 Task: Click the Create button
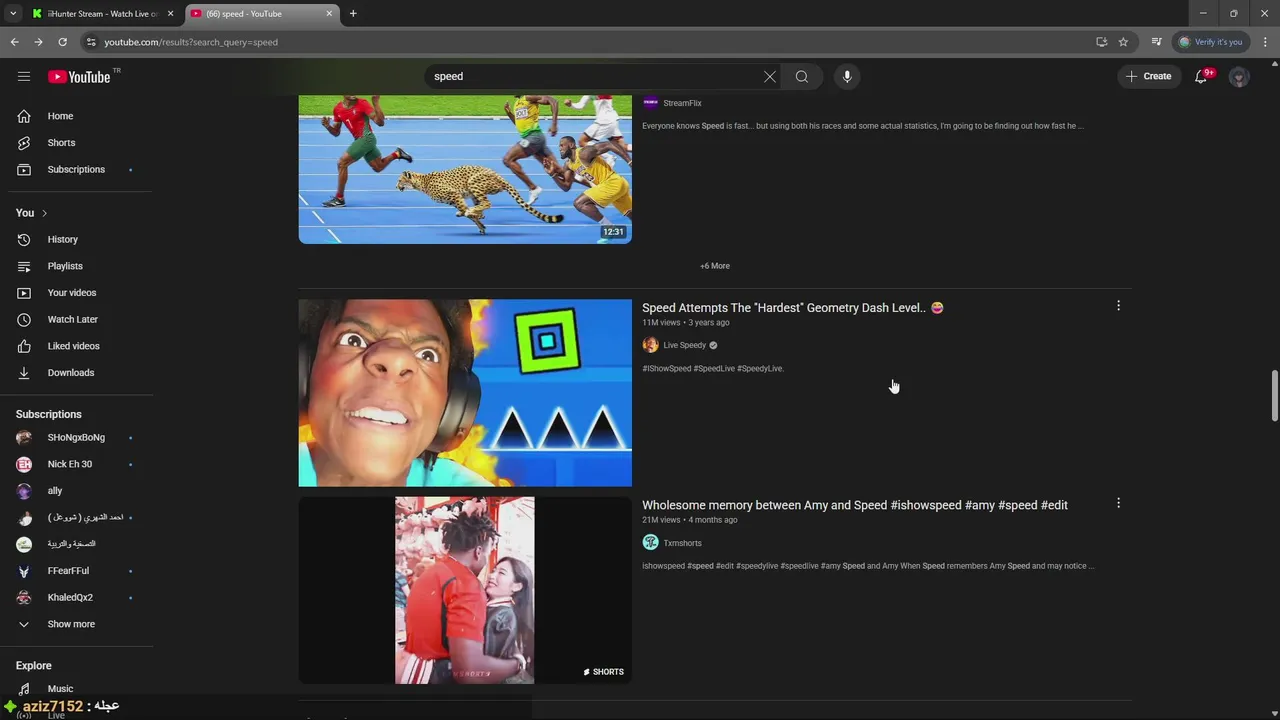click(x=1149, y=76)
